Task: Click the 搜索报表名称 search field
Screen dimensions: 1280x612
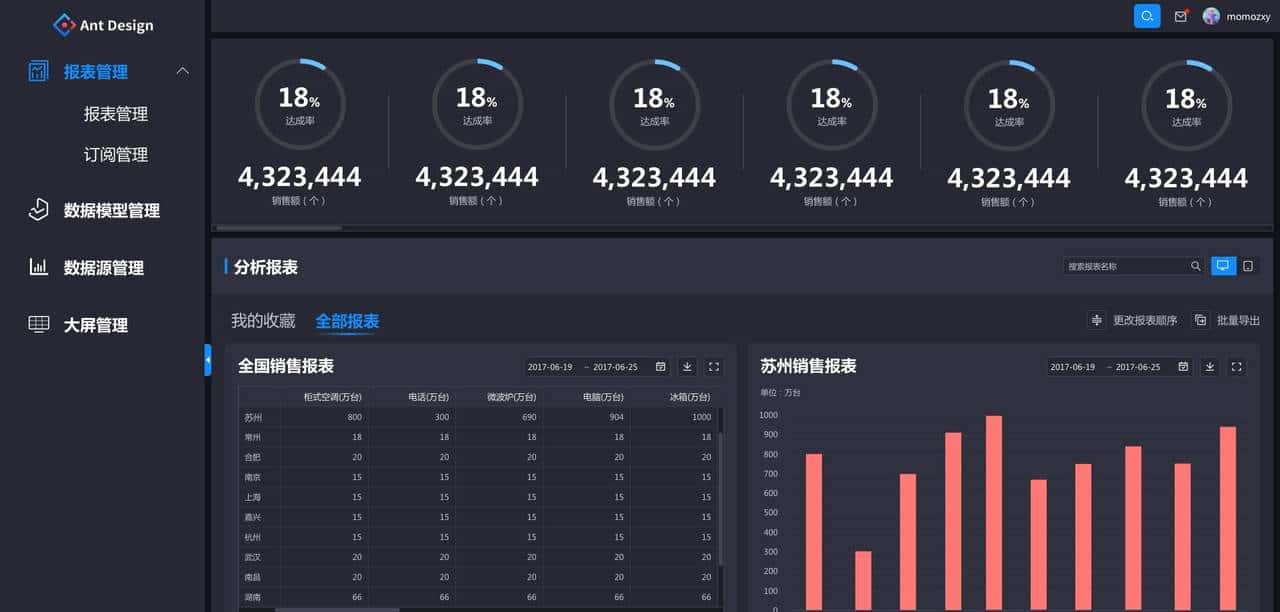Action: click(1125, 266)
